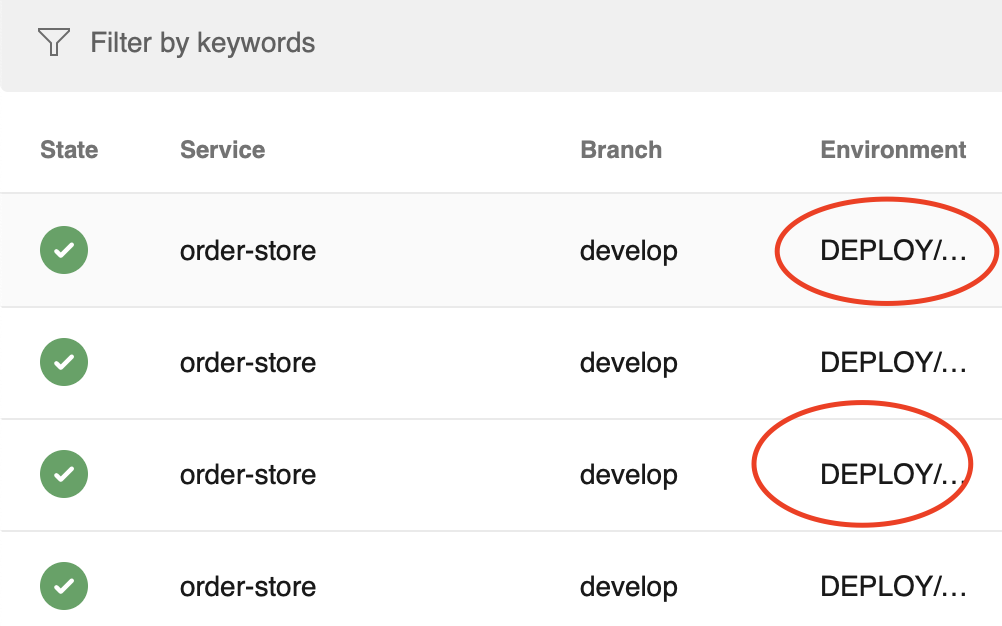Sort by the State column header

[x=68, y=150]
